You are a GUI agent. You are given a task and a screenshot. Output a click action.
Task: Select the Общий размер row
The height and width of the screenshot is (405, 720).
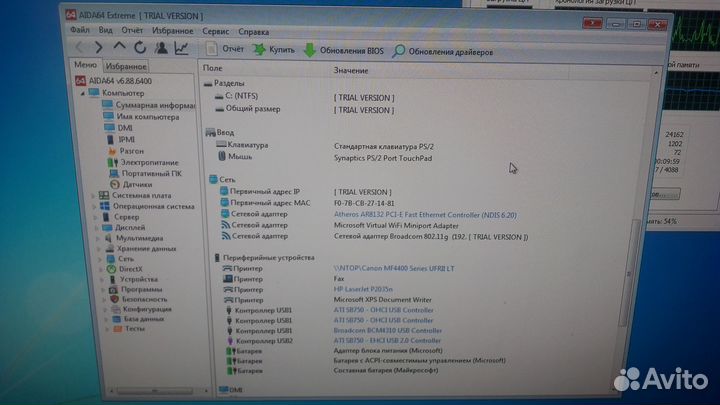pos(304,109)
